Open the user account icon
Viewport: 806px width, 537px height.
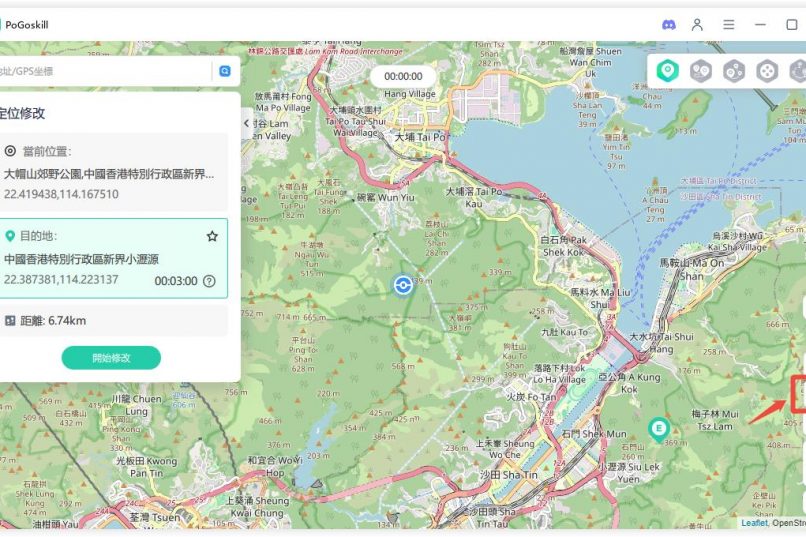(x=698, y=24)
